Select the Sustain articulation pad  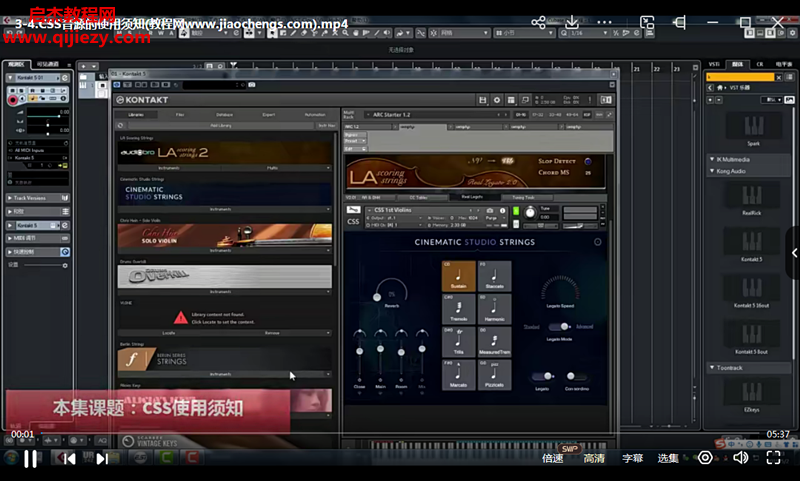click(x=458, y=276)
